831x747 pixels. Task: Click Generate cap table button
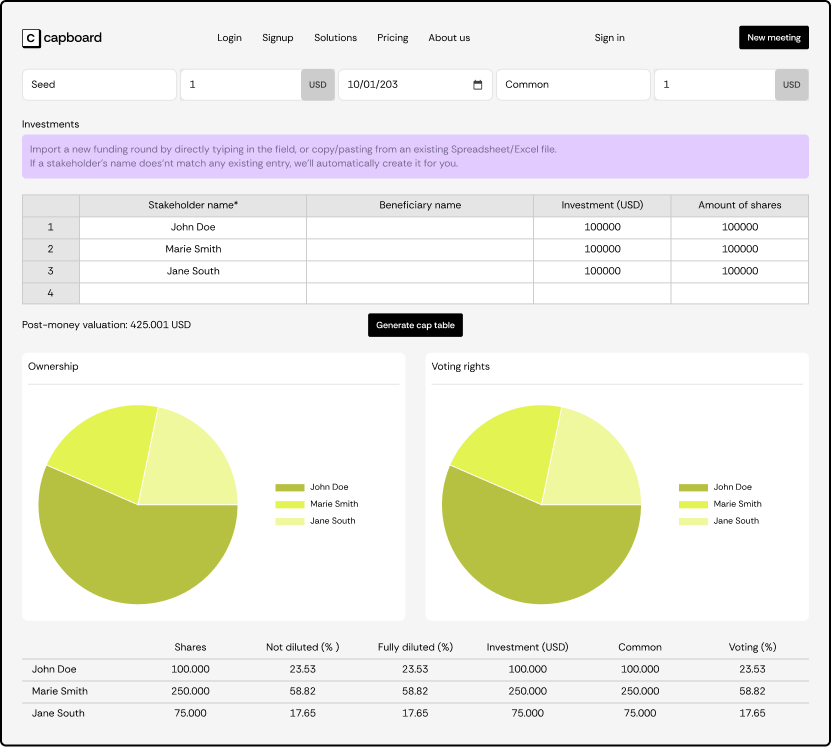point(415,325)
